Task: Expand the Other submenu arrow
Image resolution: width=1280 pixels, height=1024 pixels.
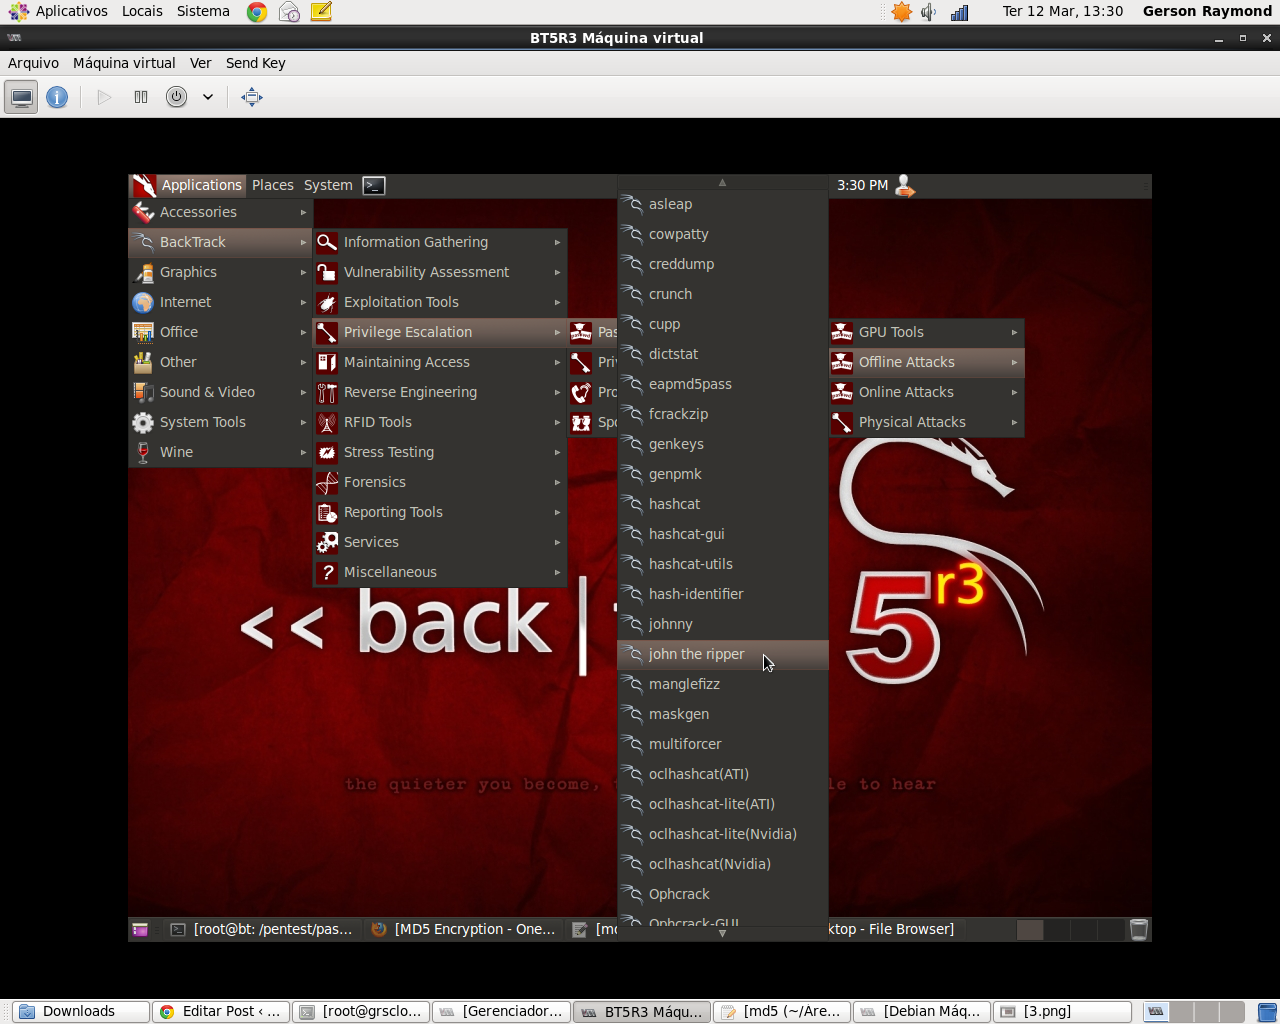Action: 303,362
